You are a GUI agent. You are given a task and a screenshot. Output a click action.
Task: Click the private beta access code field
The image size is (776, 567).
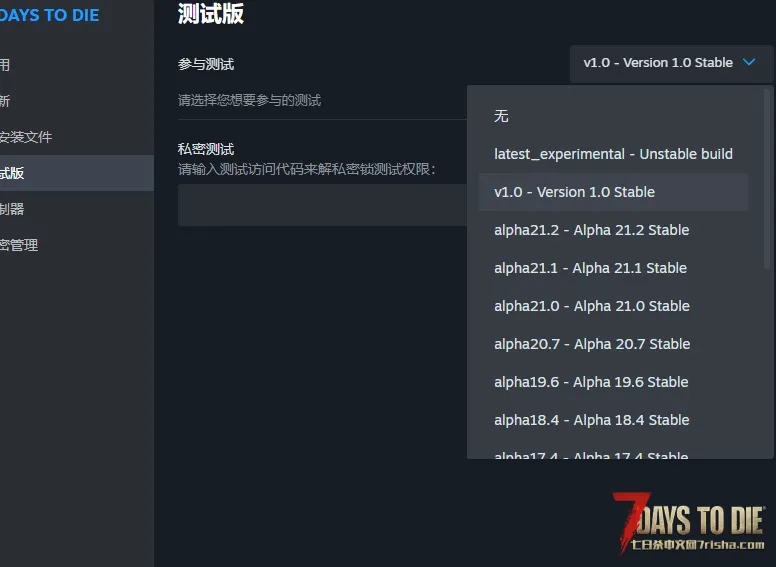click(x=322, y=205)
